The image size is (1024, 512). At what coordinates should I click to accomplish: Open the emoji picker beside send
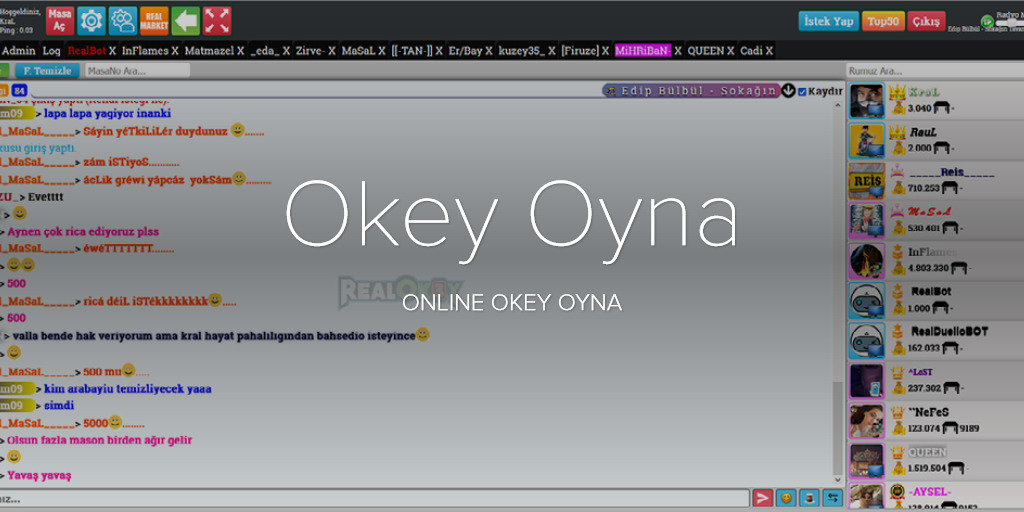(x=787, y=498)
